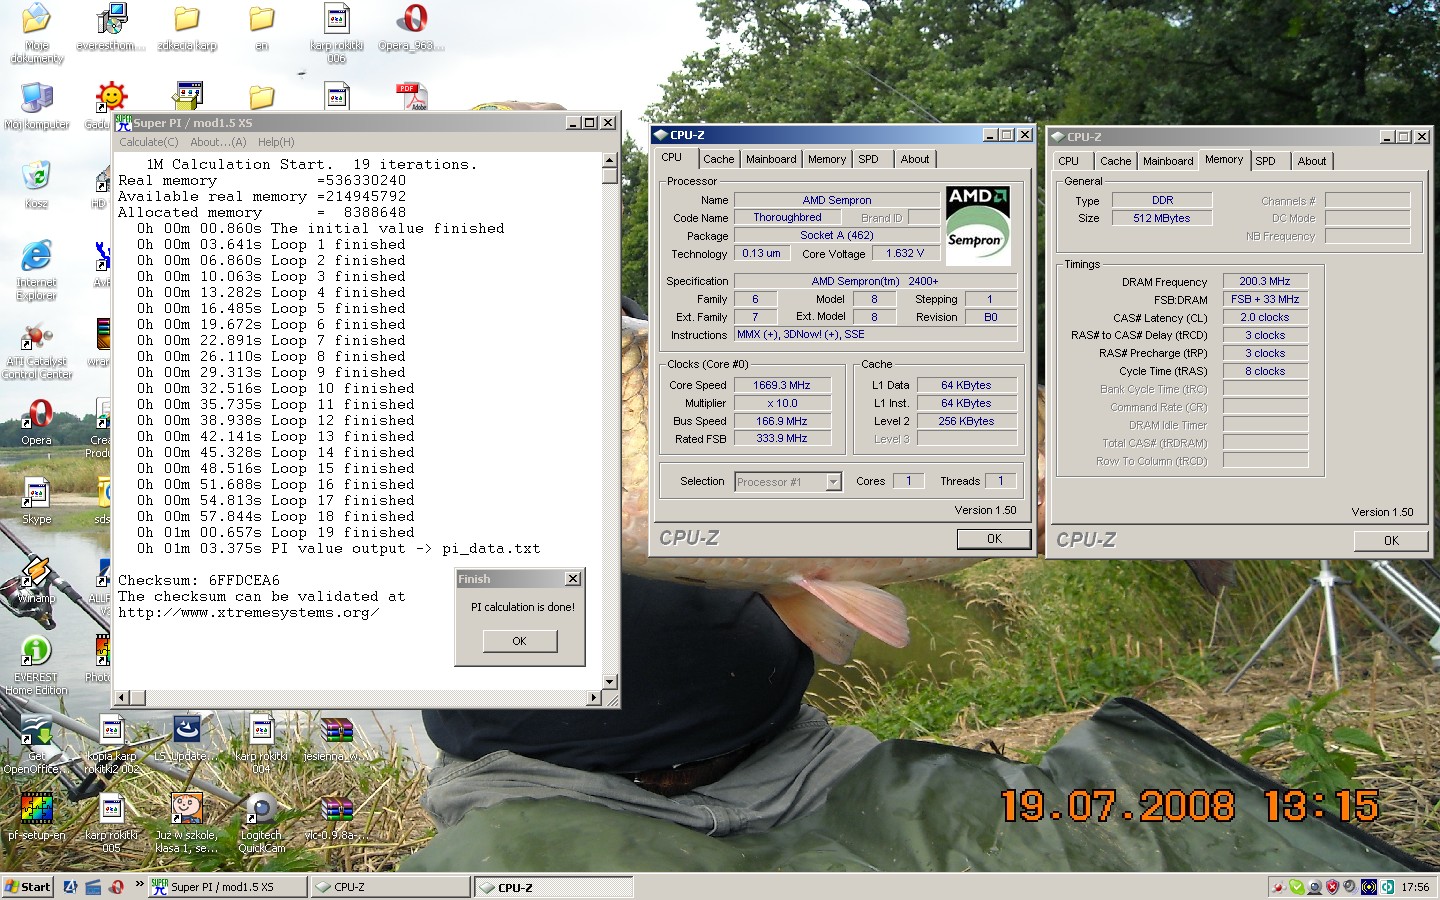This screenshot has height=900, width=1440.
Task: Click the 'Checksum: 6FFDCEA6' line in Super PI
Action: tap(199, 580)
